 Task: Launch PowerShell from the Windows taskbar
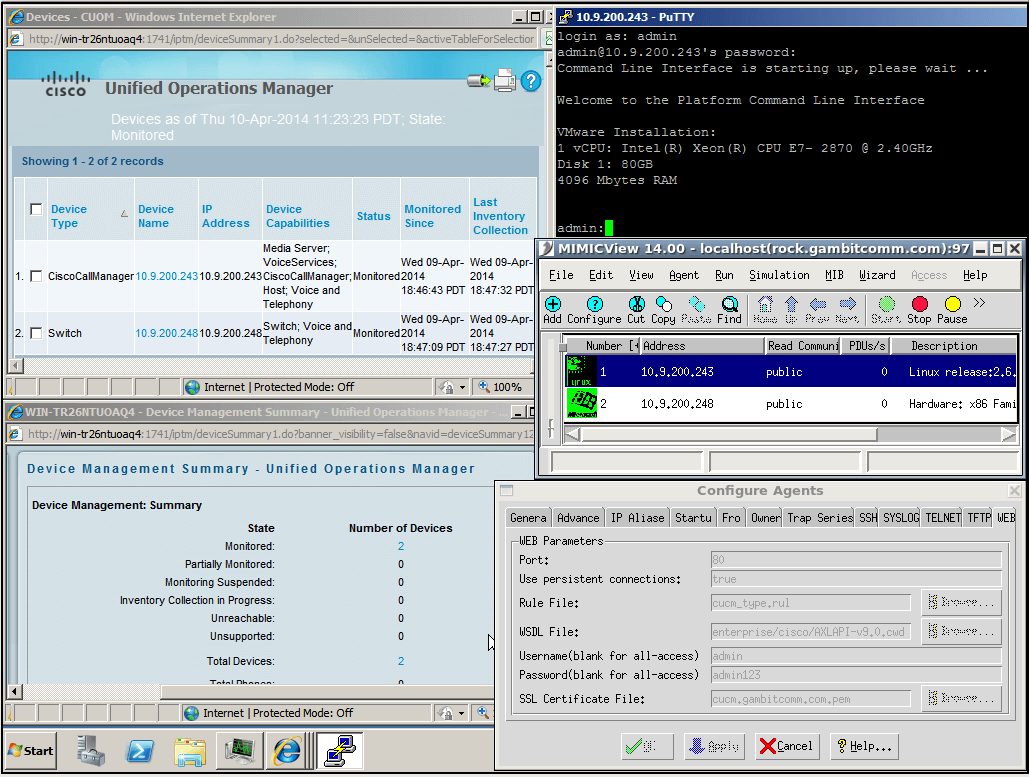pos(139,749)
